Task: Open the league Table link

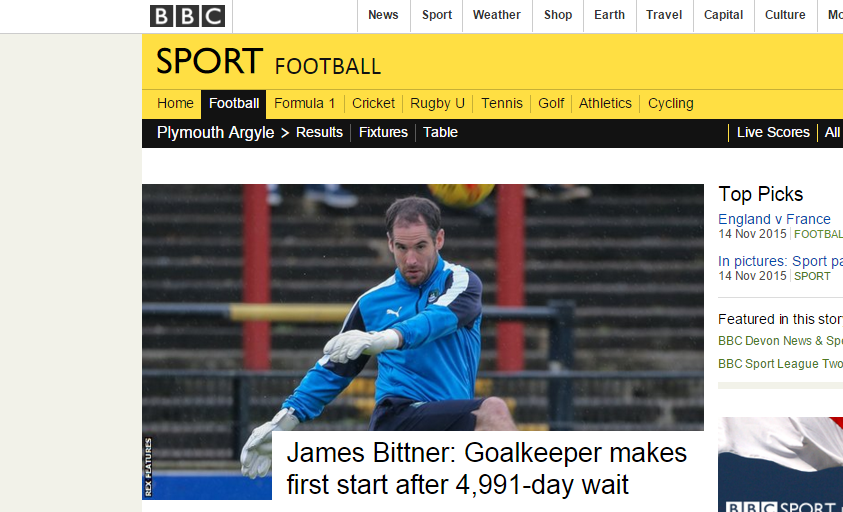Action: tap(440, 132)
